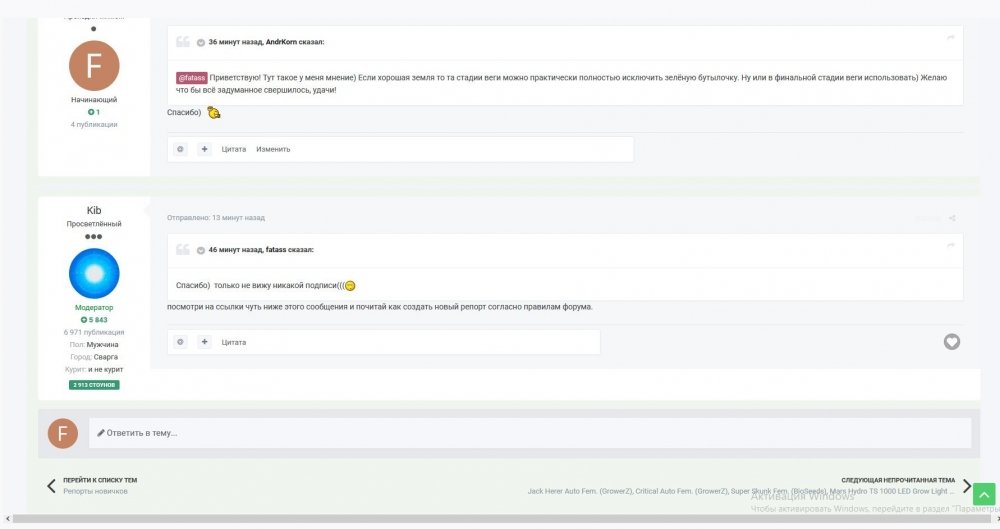
Task: Click the heart reaction icon on Kib's post
Action: 952,342
